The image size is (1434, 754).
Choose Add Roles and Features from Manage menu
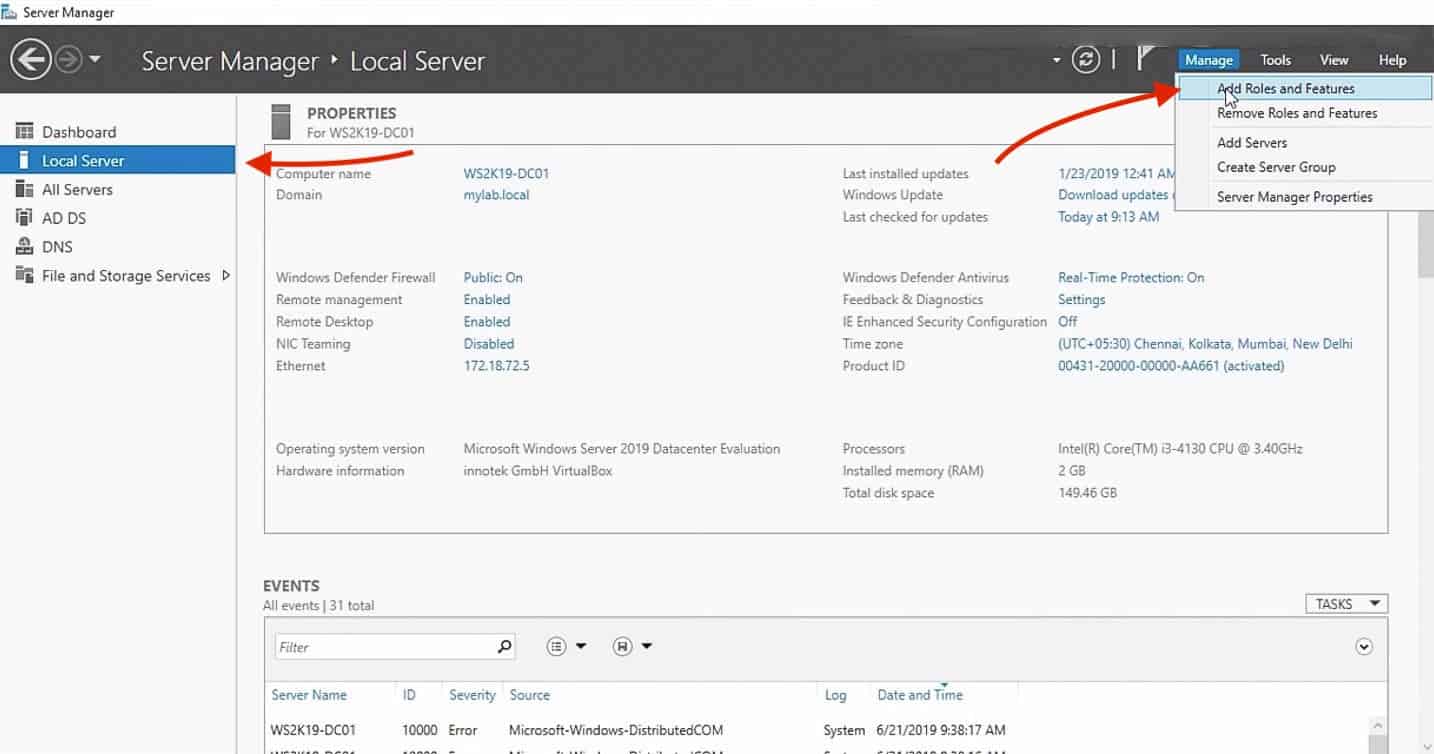[x=1286, y=88]
